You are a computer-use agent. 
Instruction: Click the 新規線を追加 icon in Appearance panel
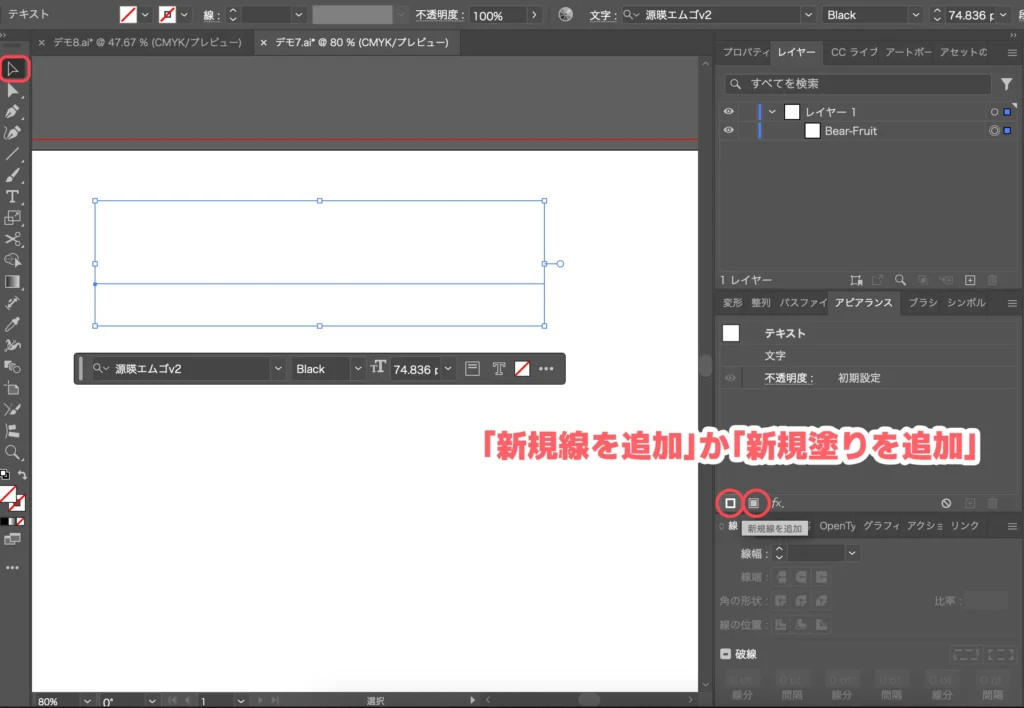(x=730, y=503)
